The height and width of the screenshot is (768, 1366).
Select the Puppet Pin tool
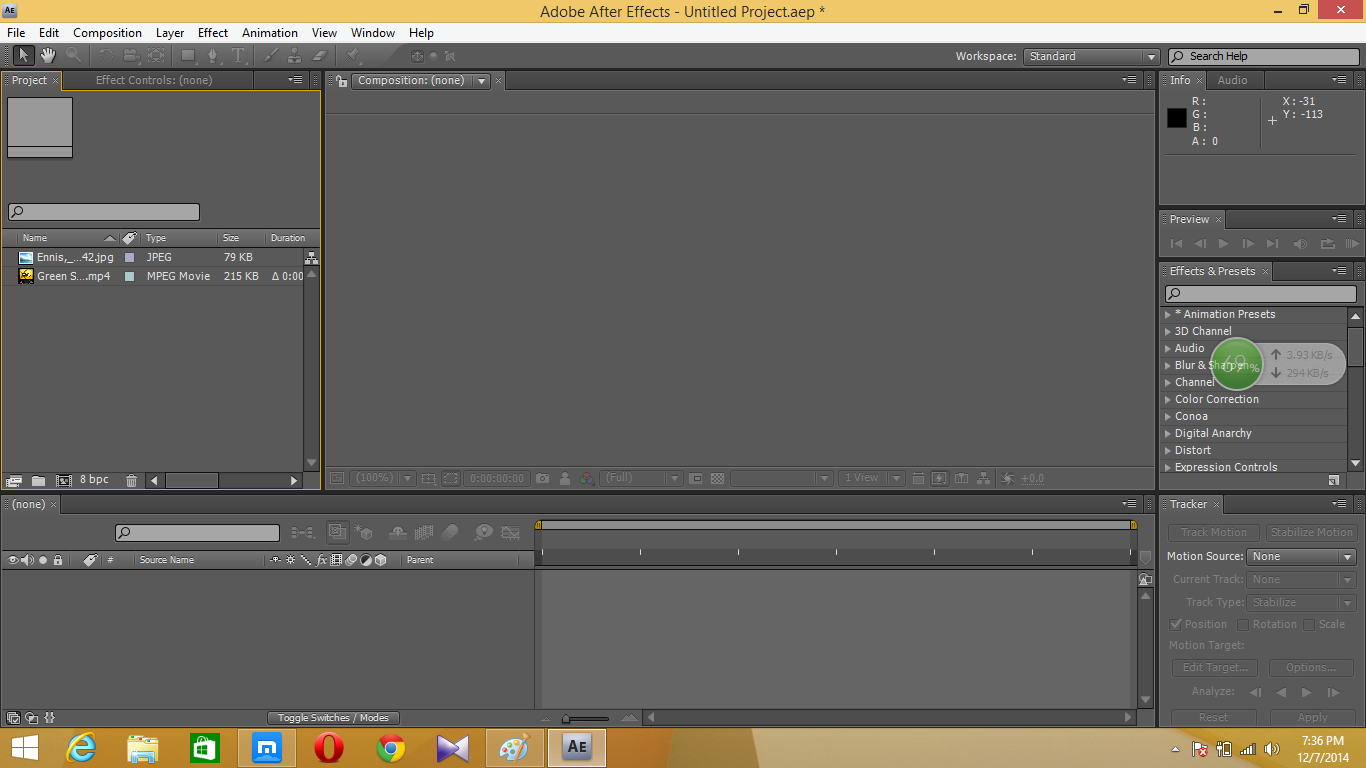tap(352, 55)
